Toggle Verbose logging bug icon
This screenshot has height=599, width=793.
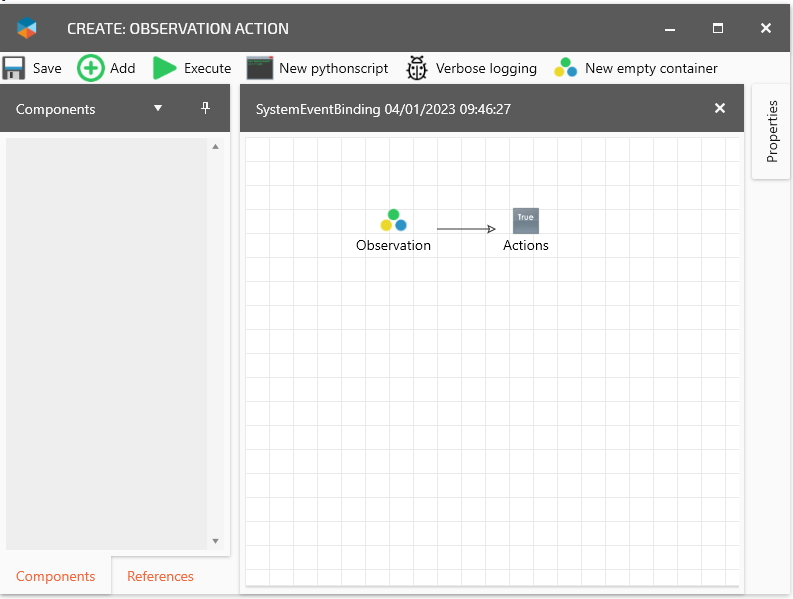coord(417,68)
